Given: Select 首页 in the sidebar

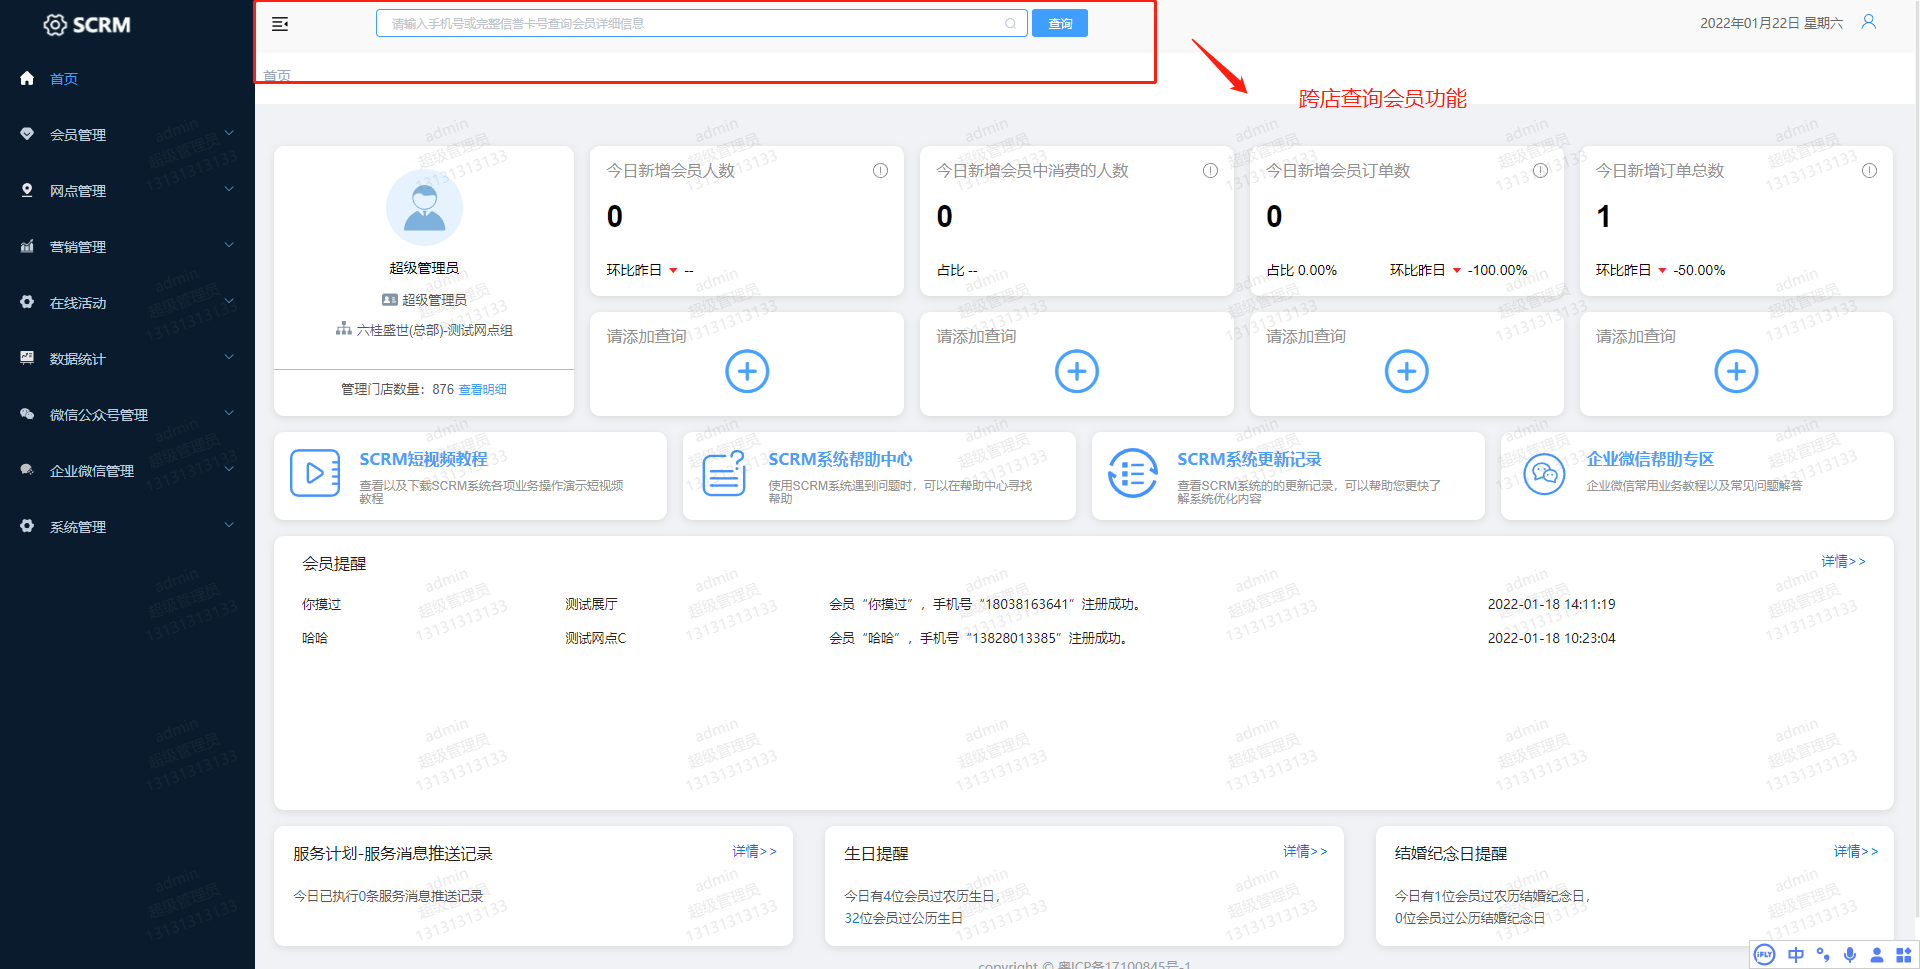Looking at the screenshot, I should (x=64, y=79).
